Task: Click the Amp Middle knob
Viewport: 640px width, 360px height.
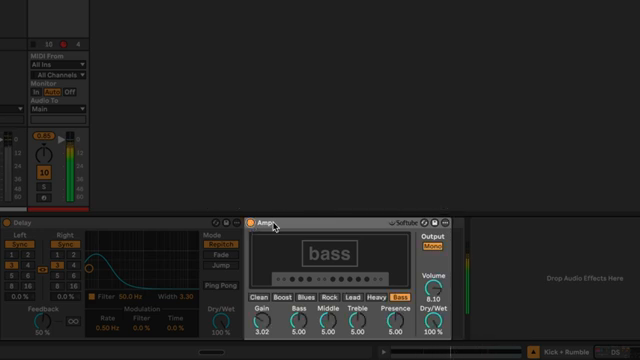Action: pos(328,321)
